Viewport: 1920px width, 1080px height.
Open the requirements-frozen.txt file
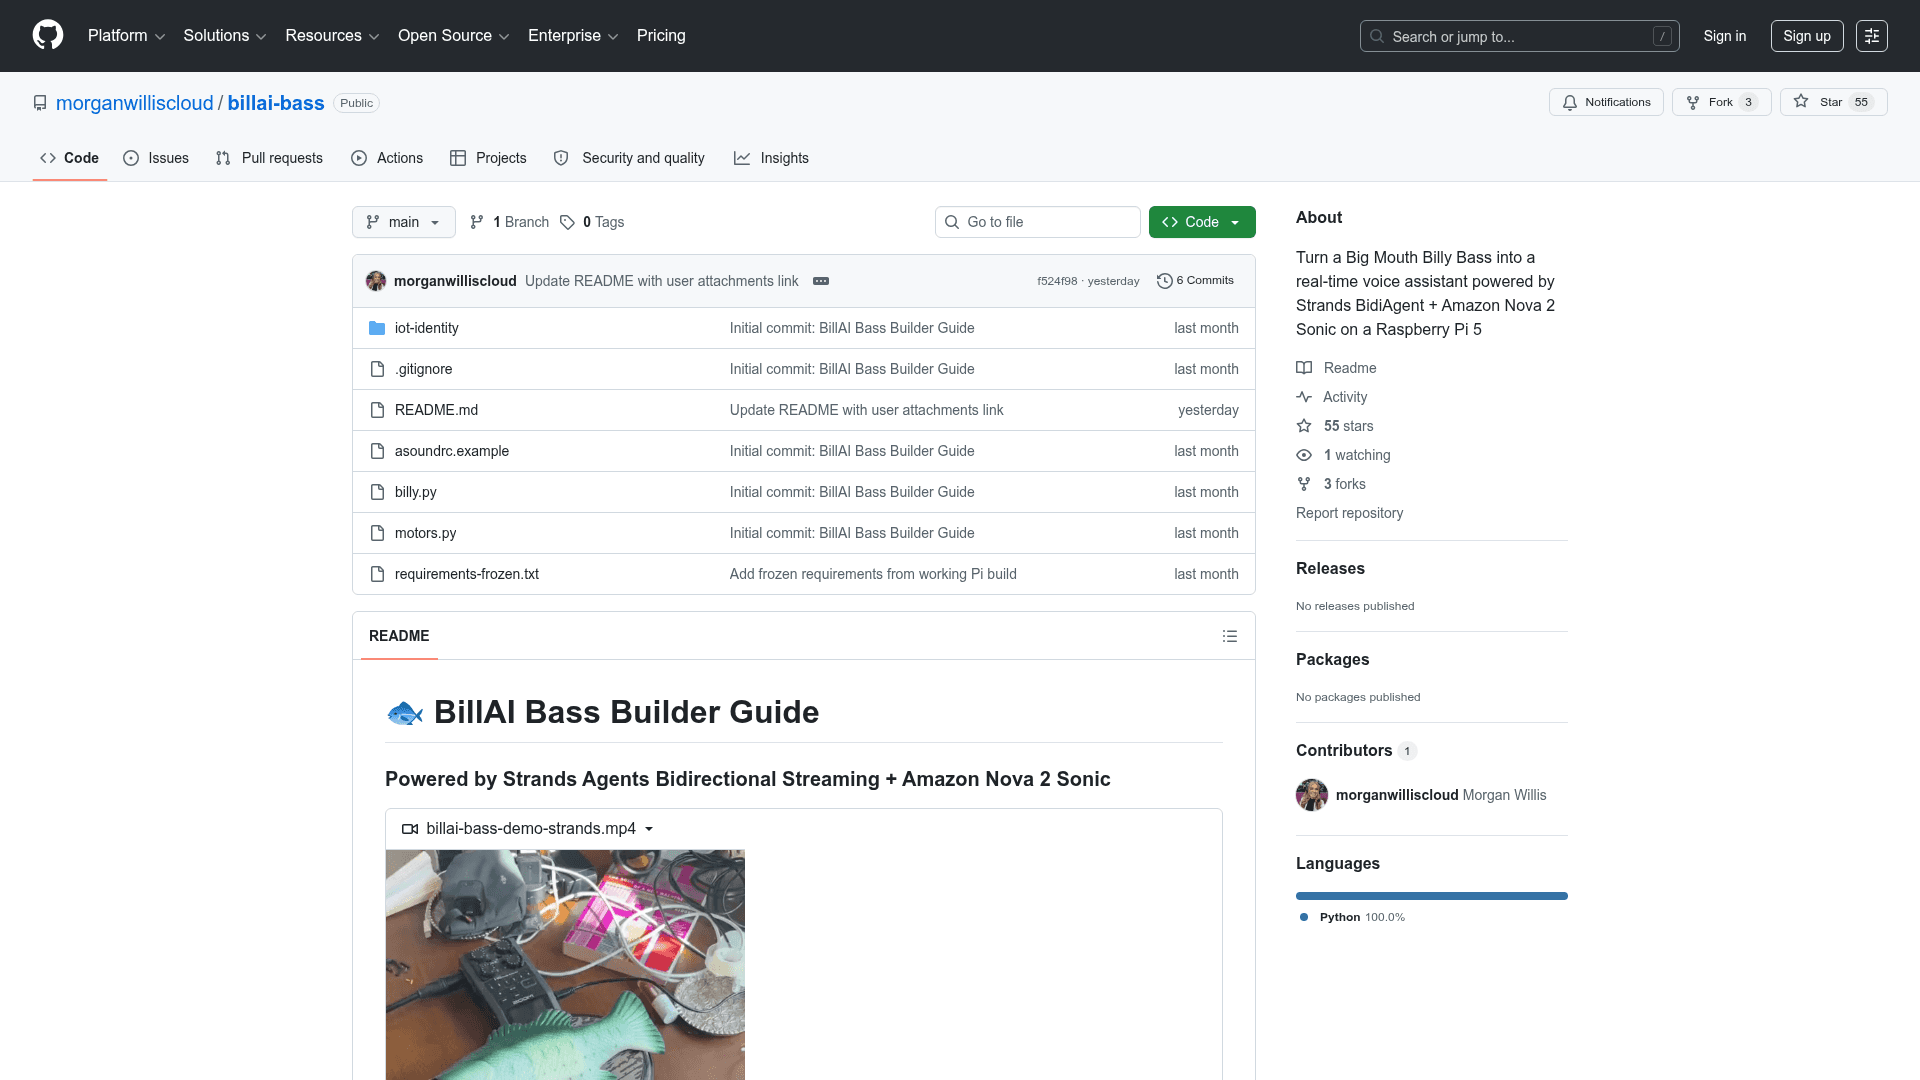467,574
